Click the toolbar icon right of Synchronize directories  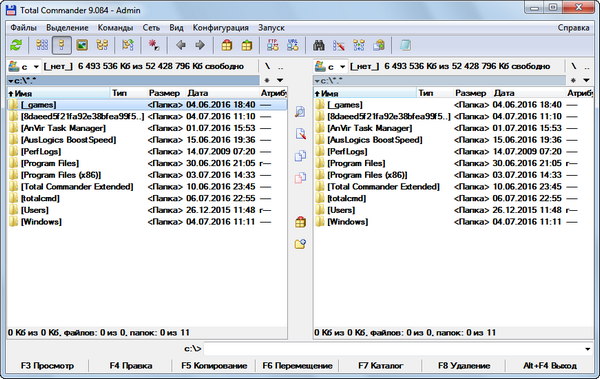379,45
